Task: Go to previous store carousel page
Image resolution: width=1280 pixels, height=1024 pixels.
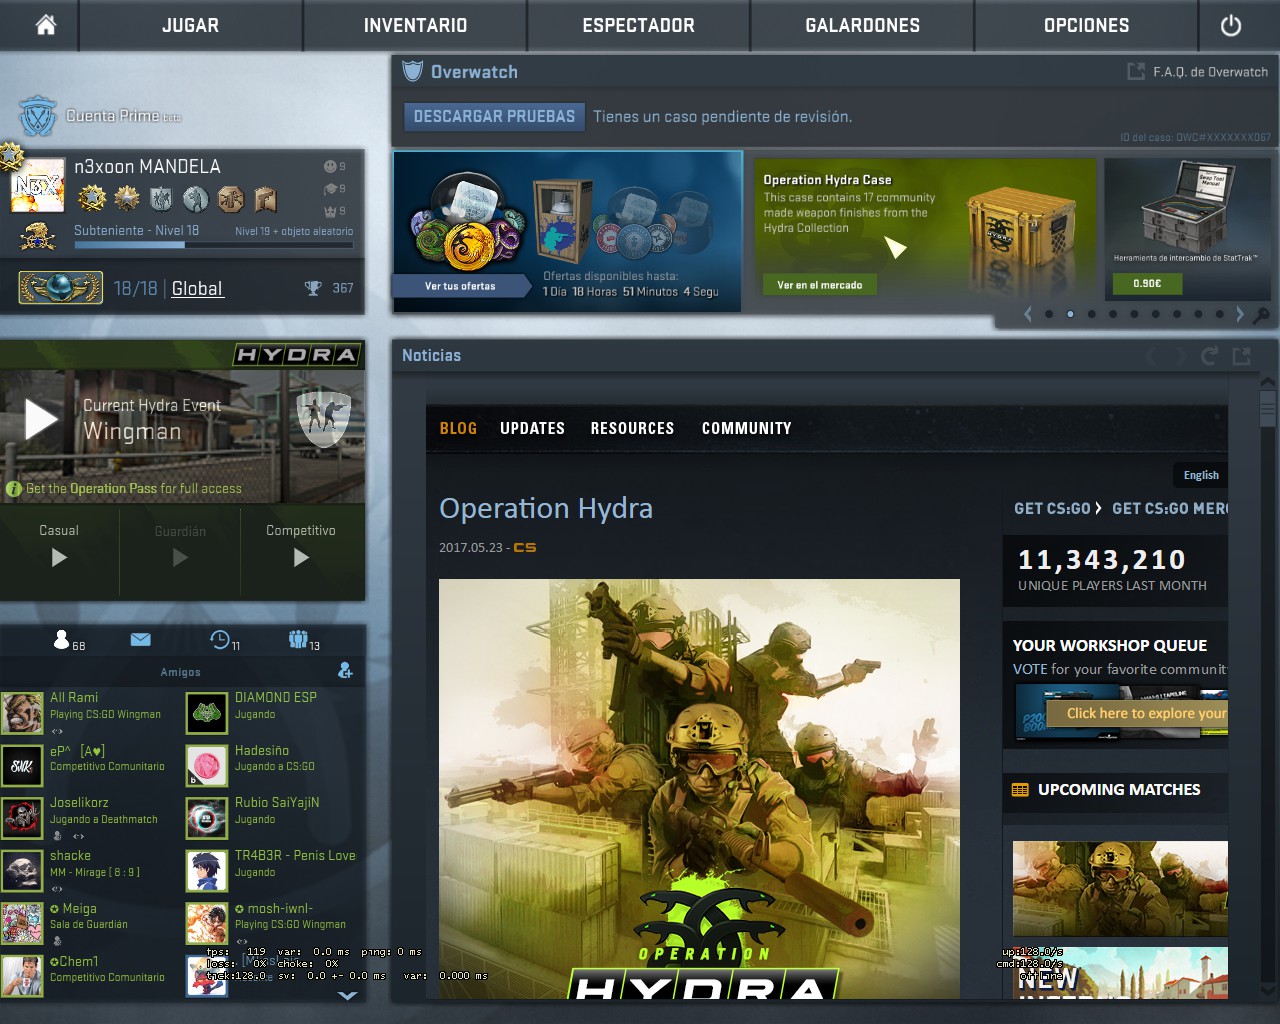Action: 1028,314
